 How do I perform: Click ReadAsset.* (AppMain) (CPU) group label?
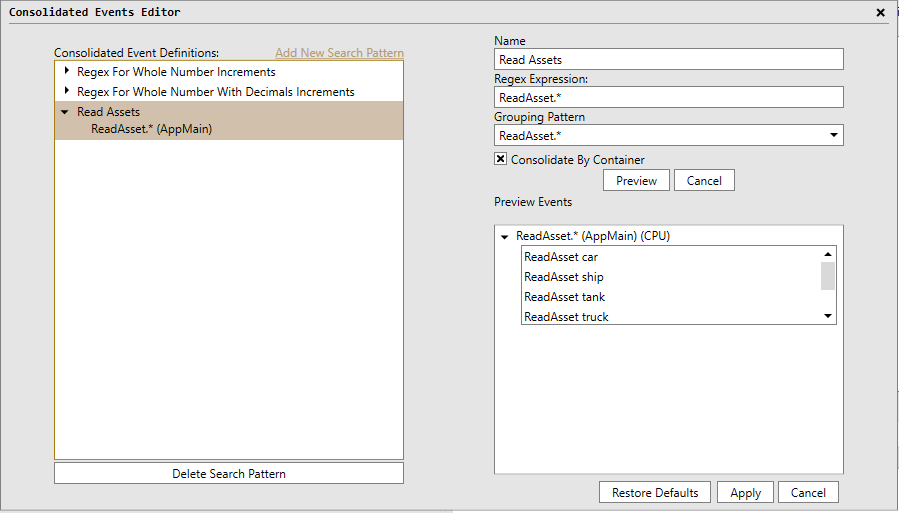(593, 236)
